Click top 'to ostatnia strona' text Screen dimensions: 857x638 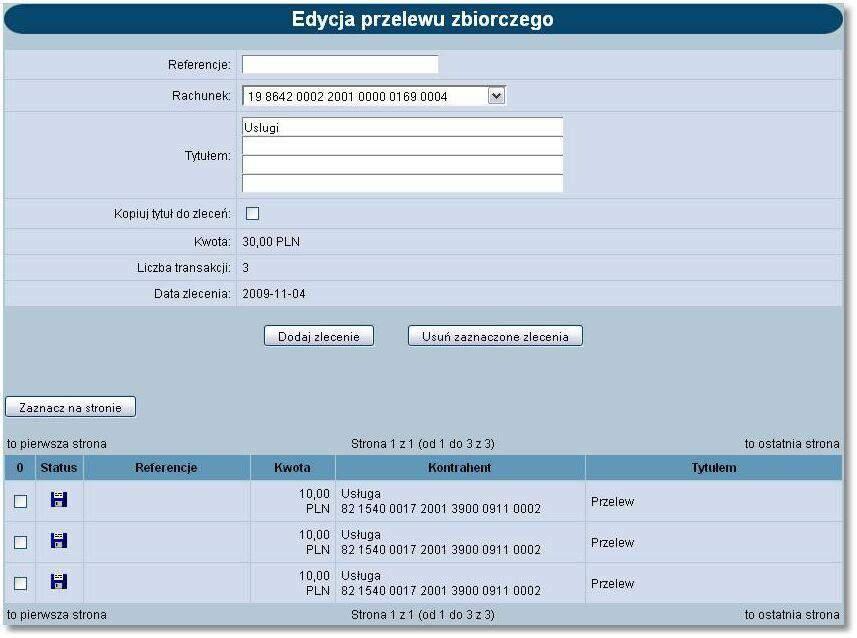coord(792,444)
